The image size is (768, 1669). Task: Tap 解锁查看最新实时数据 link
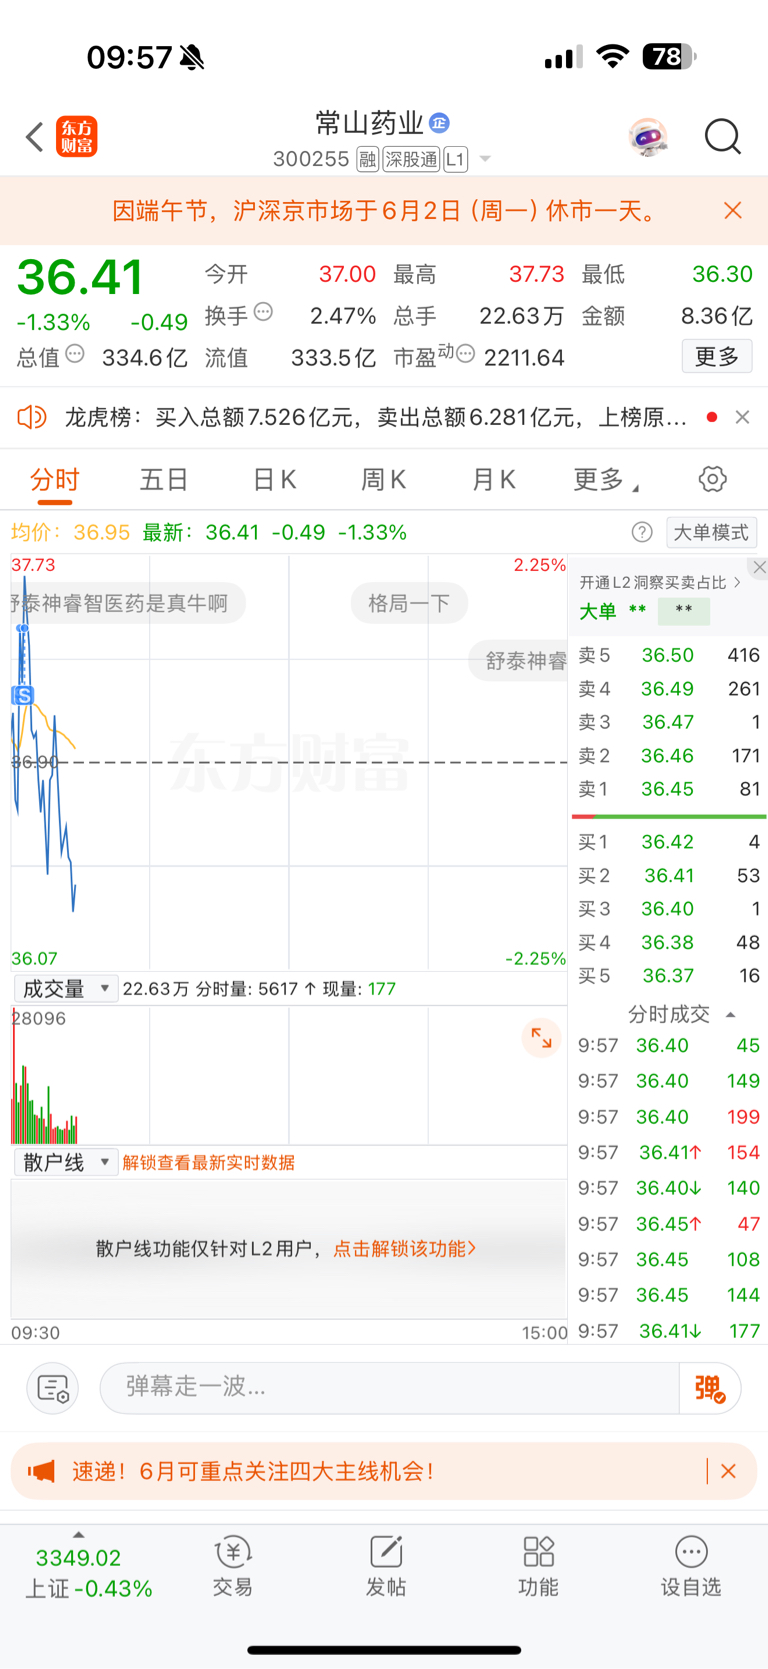coord(208,1162)
